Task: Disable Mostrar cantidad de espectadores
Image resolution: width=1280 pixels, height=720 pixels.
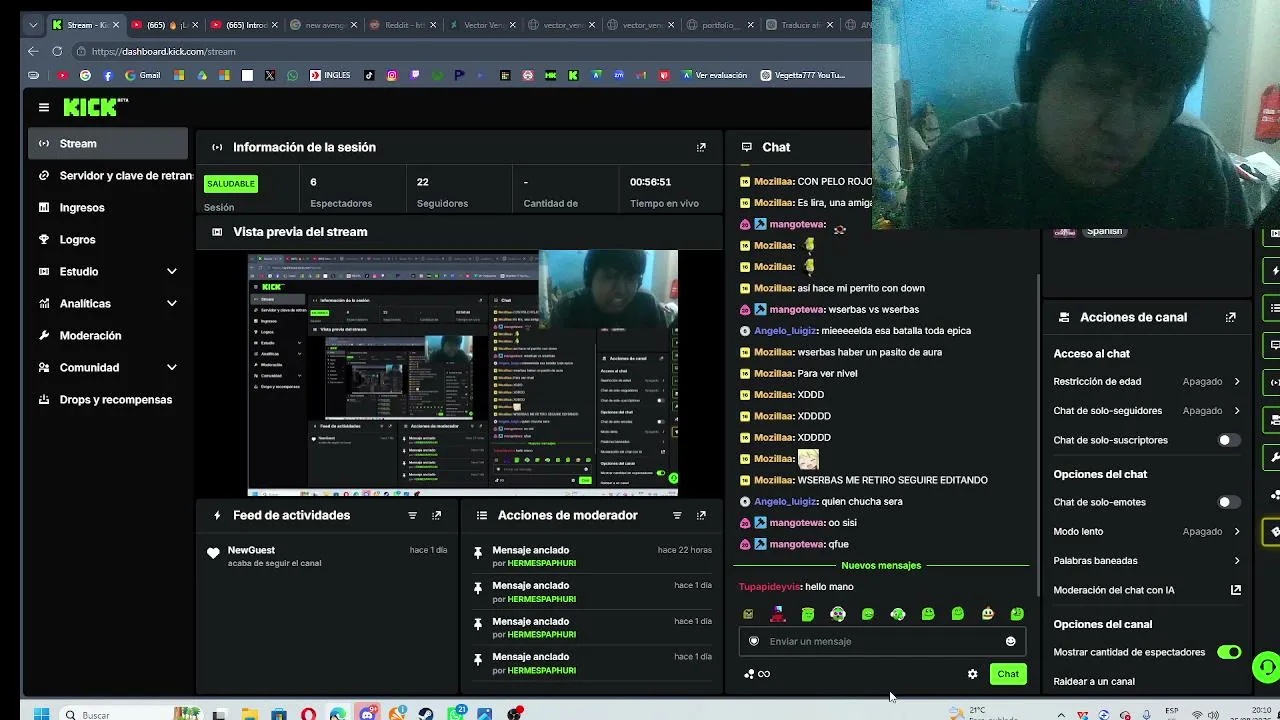Action: (x=1229, y=652)
